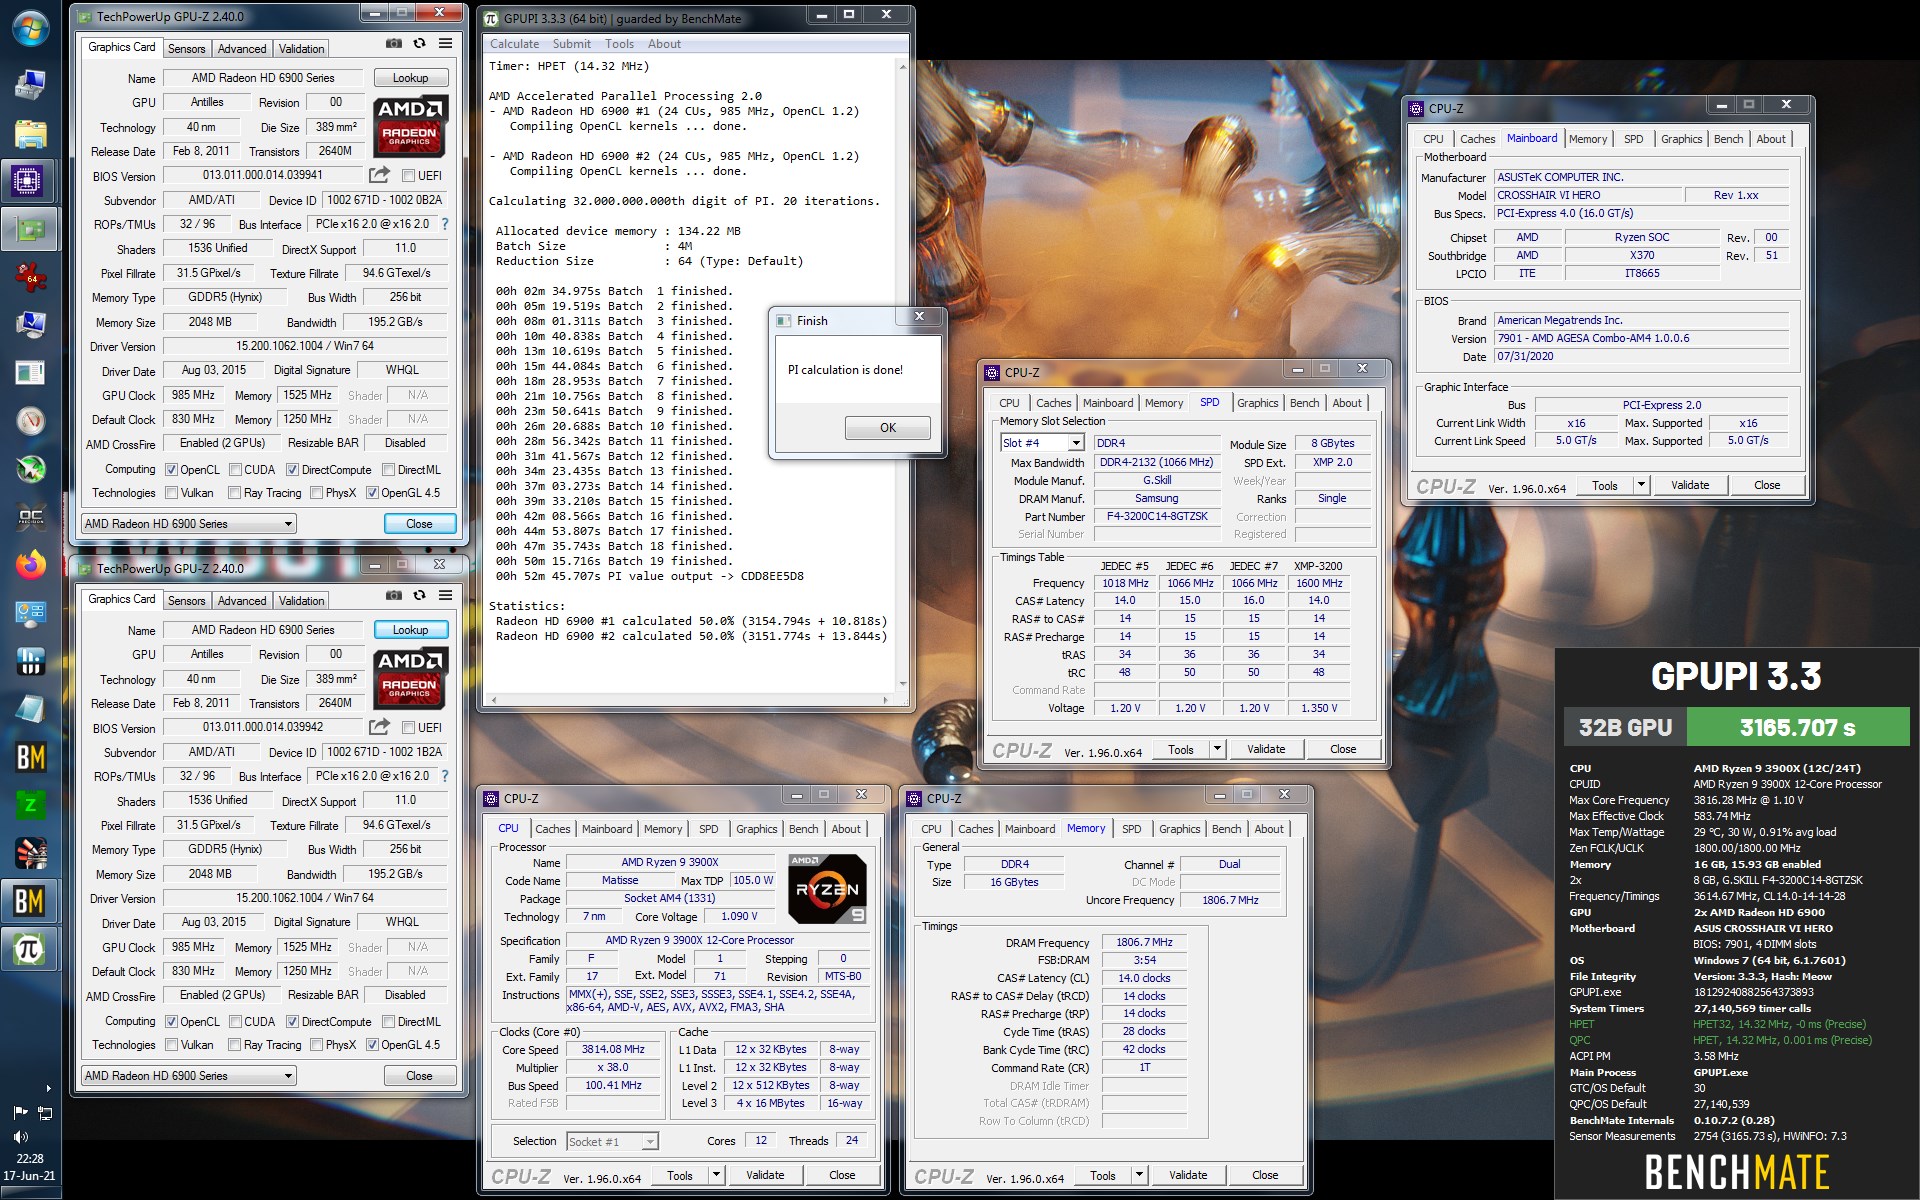The image size is (1920, 1200).
Task: Expand Tools dropdown arrow in CPU-Z Mainboard window
Action: (x=1641, y=485)
